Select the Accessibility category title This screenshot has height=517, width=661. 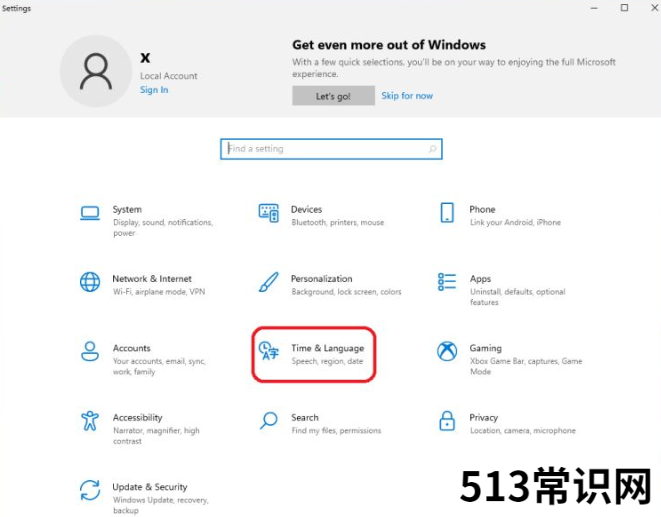tap(137, 417)
